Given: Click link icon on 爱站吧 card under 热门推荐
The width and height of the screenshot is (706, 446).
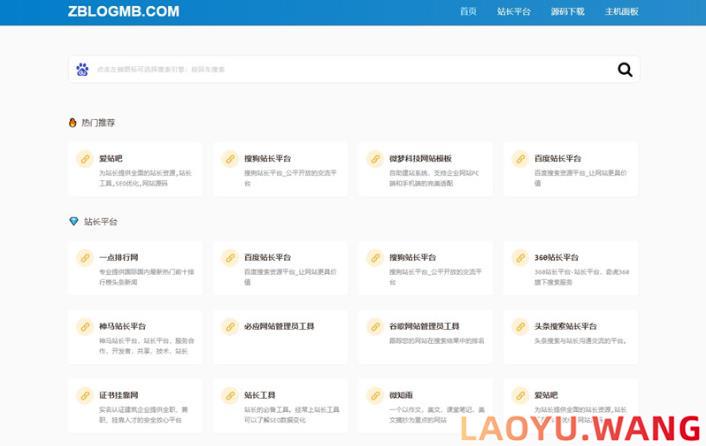Looking at the screenshot, I should (85, 159).
